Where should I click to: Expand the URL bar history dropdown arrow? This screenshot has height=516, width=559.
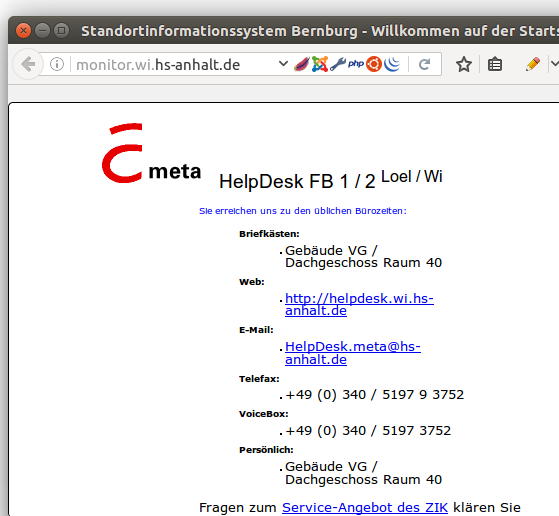tap(283, 64)
